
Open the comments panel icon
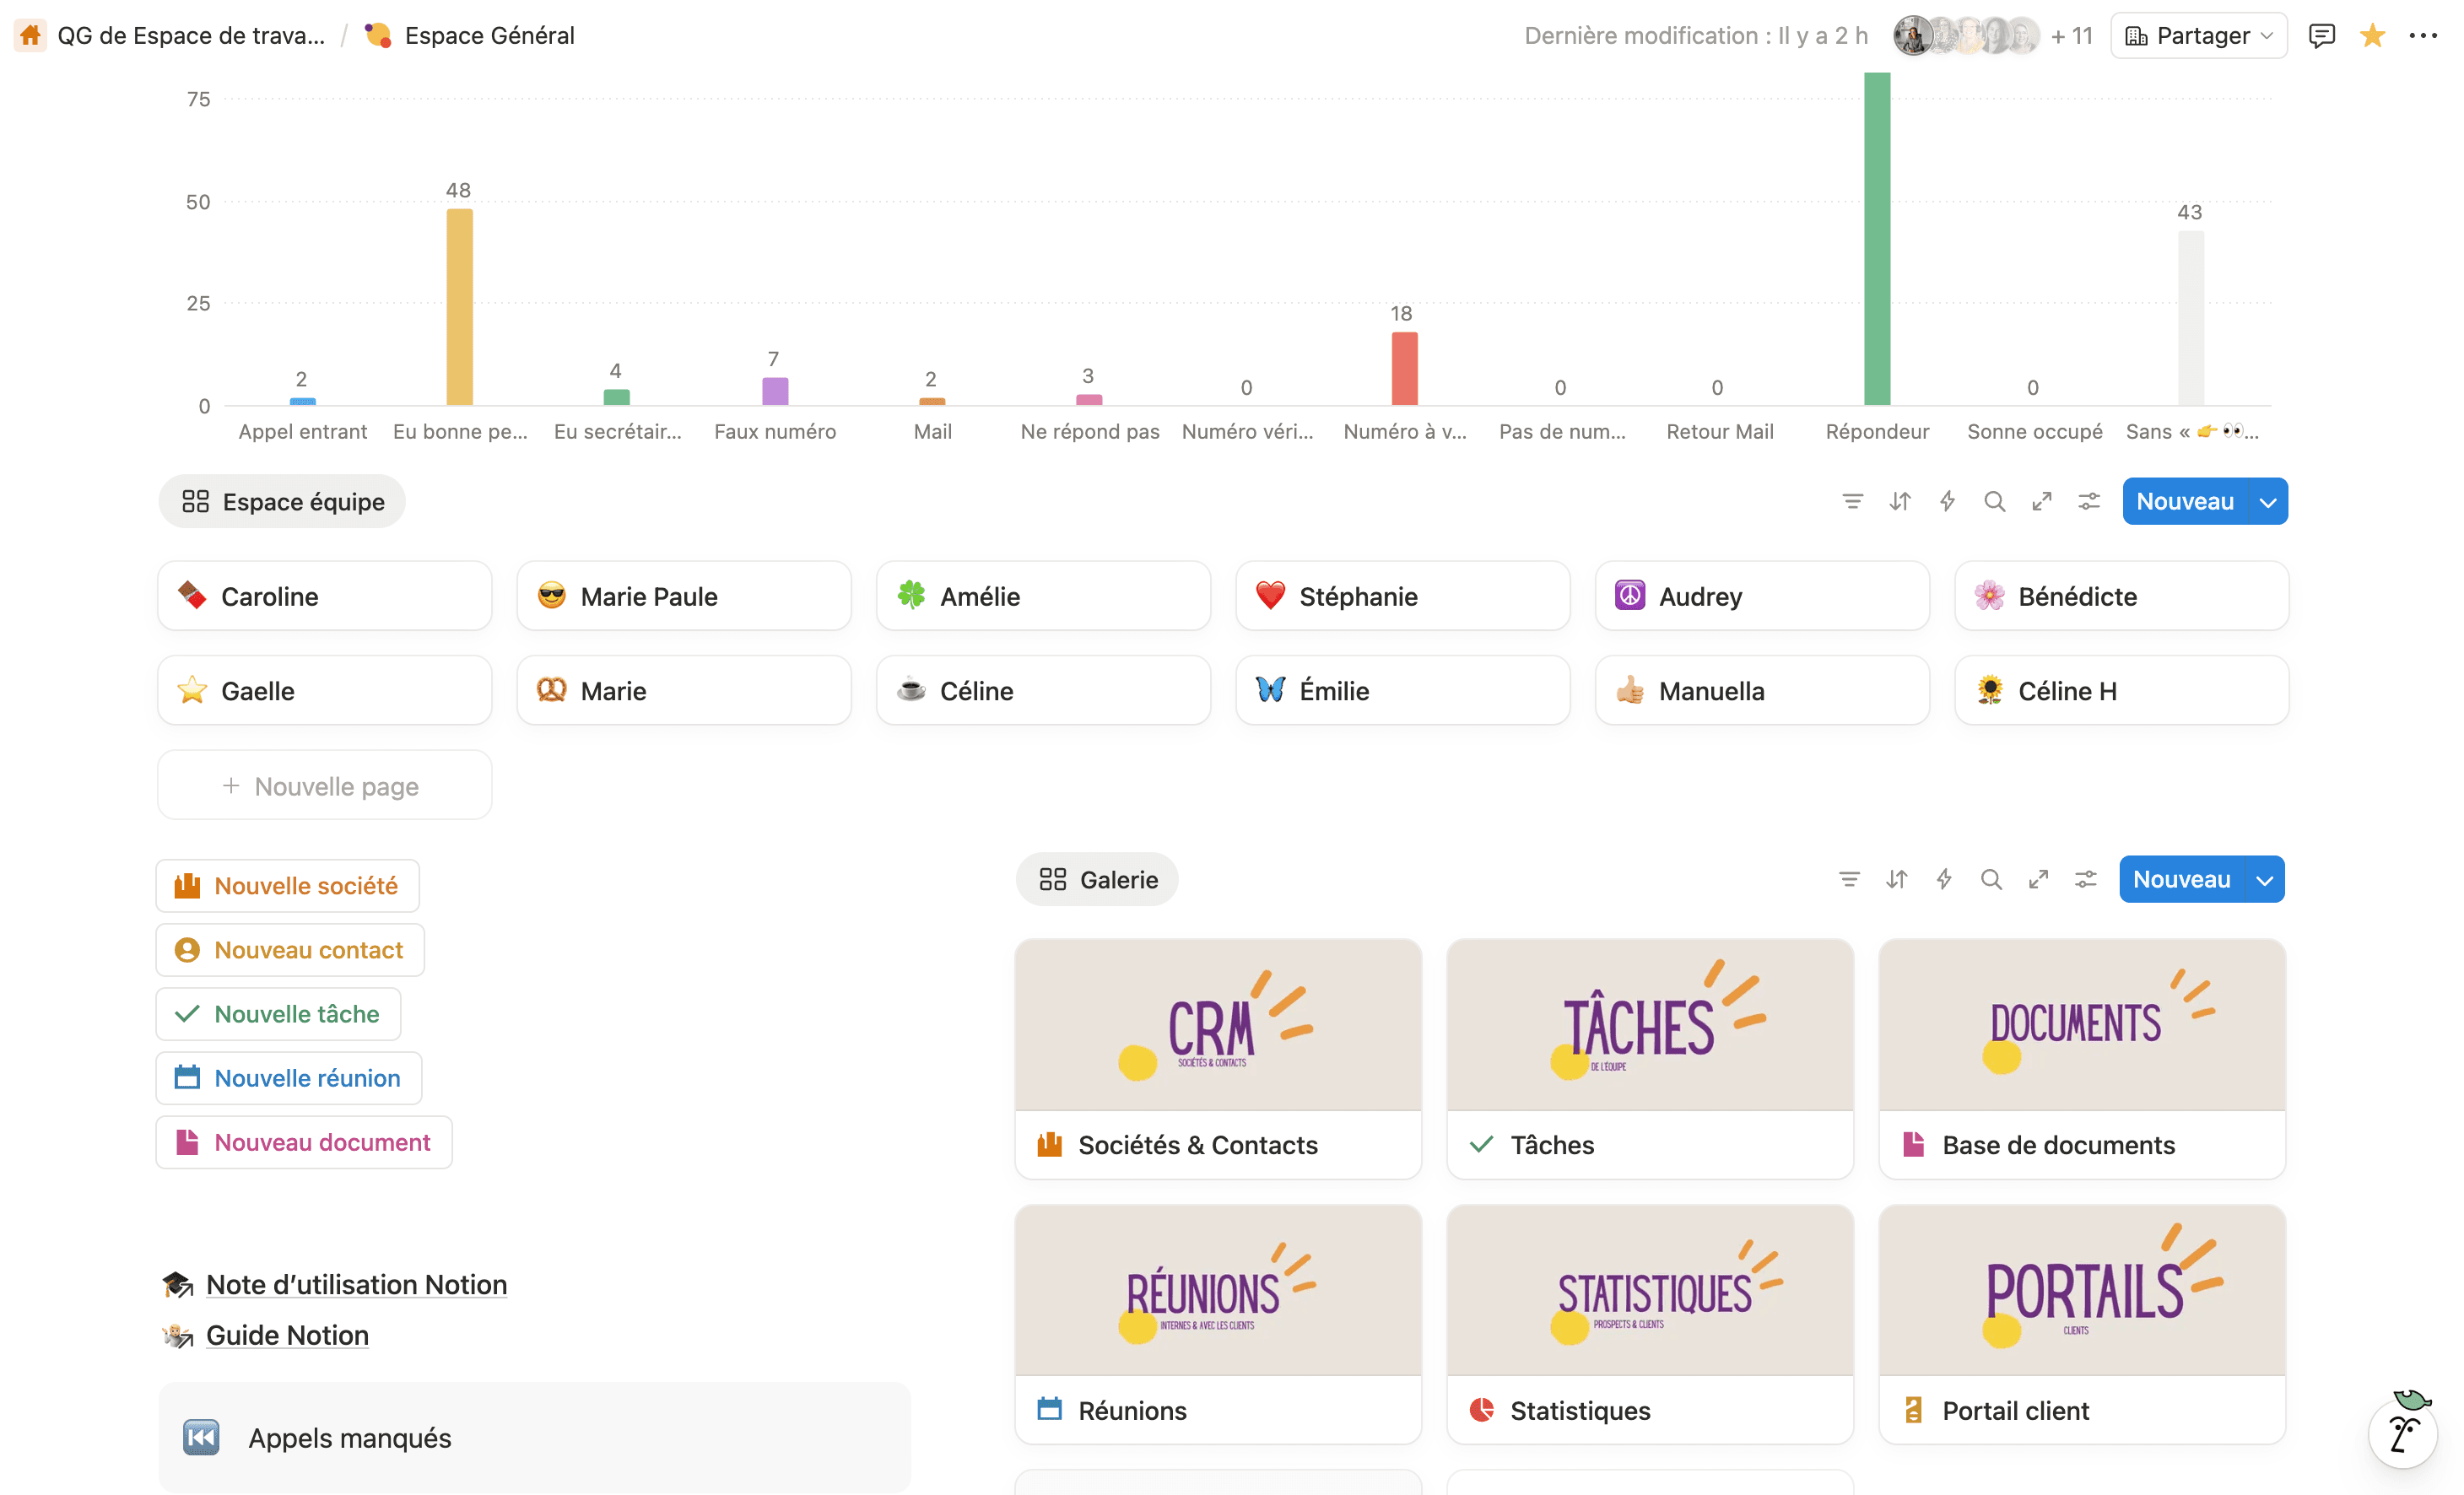pos(2321,36)
